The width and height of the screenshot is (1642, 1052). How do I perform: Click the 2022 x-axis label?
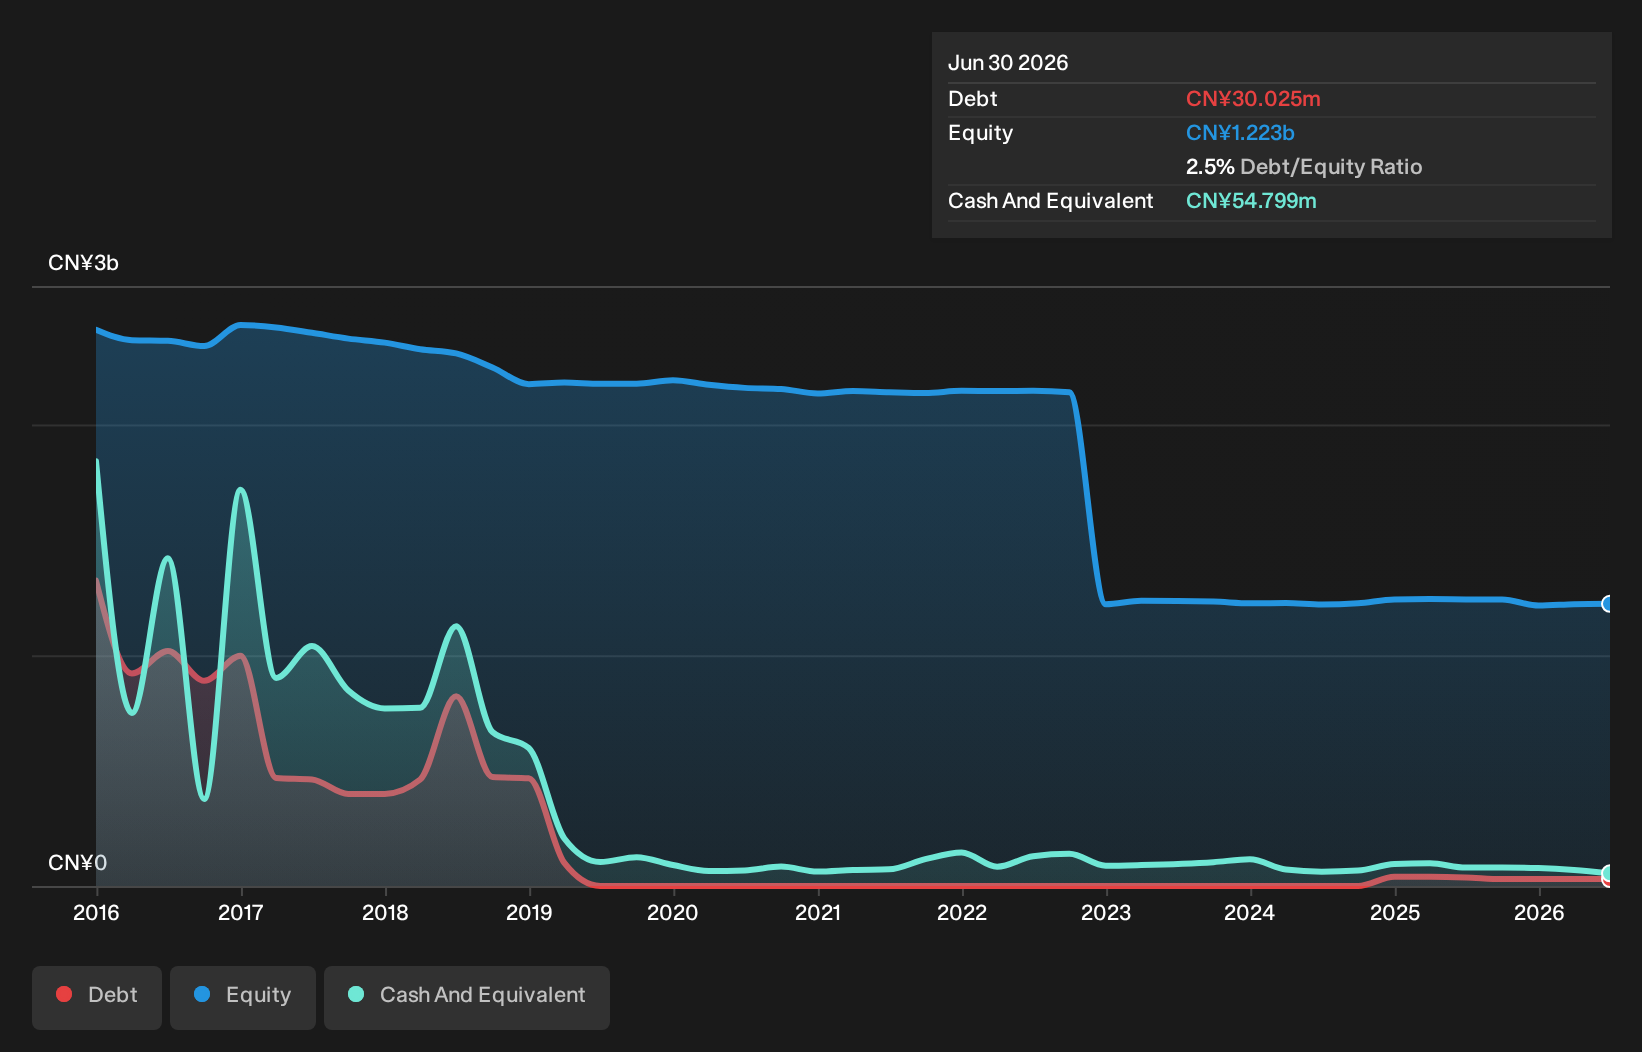(962, 913)
